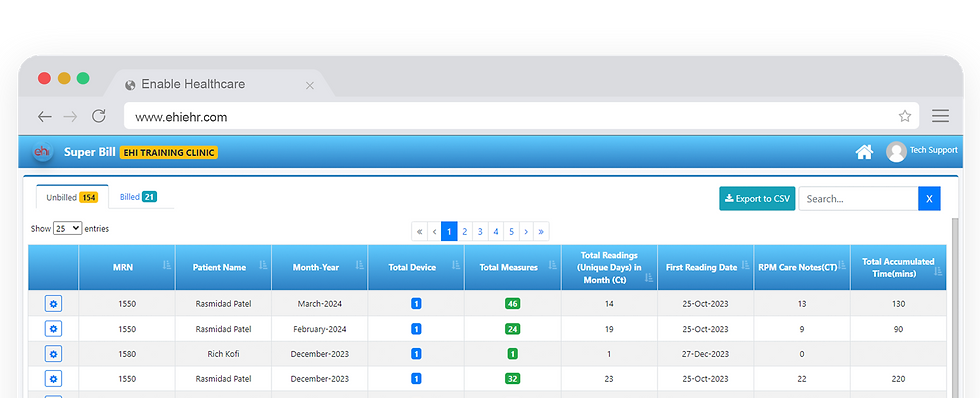Open gear settings for March-2024 row
The width and height of the screenshot is (980, 398).
53,304
